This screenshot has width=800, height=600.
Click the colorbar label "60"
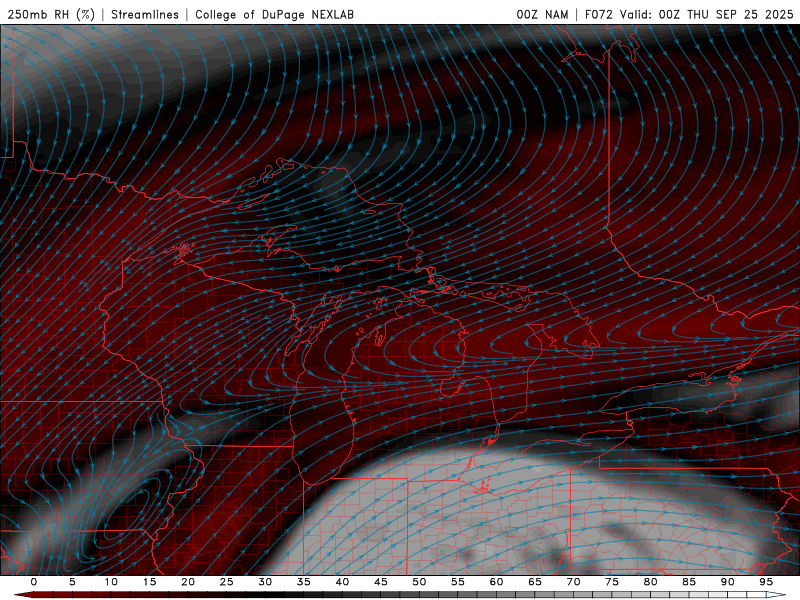[496, 582]
